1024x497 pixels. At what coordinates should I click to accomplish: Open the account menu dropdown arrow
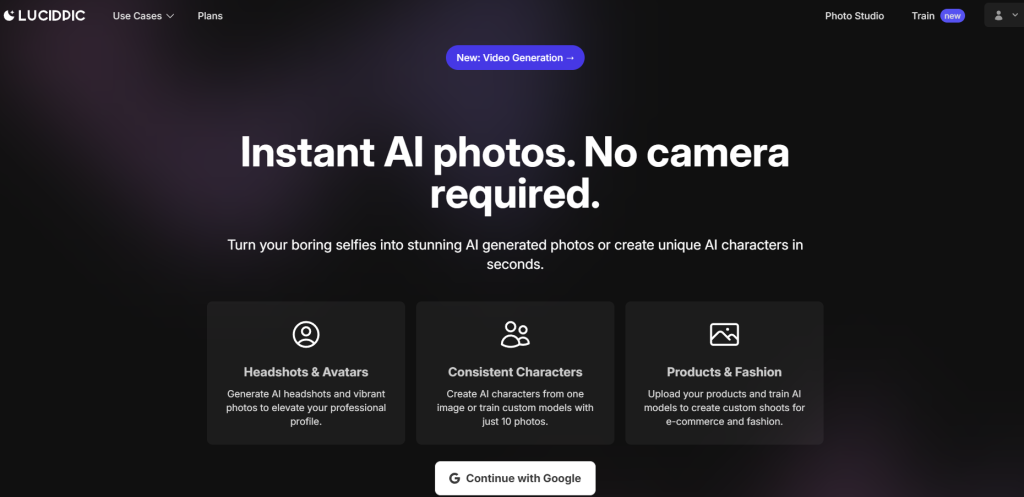(1014, 16)
